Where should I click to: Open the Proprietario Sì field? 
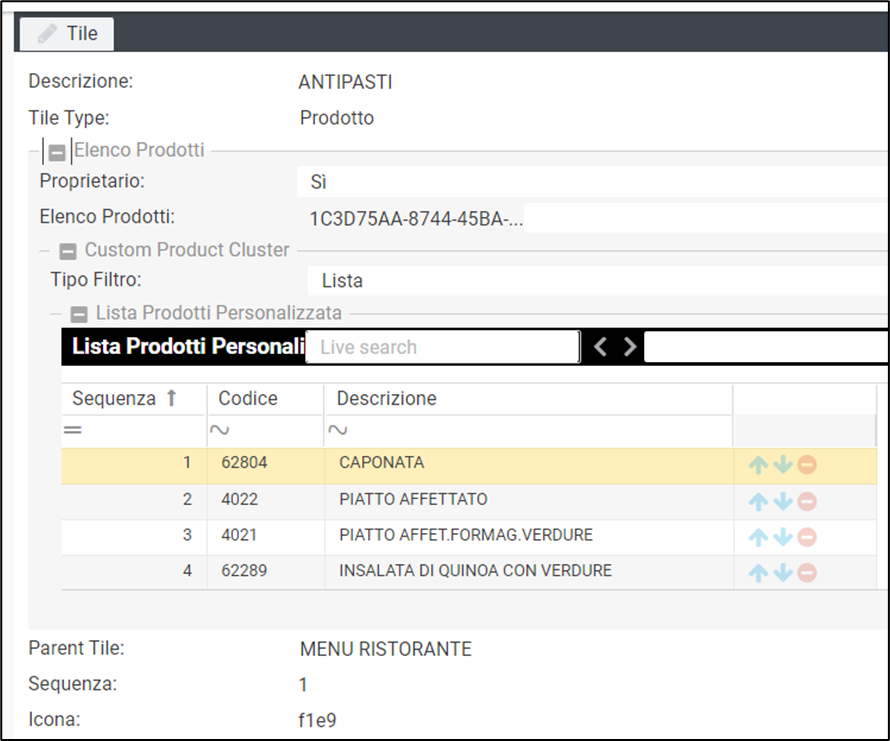590,182
